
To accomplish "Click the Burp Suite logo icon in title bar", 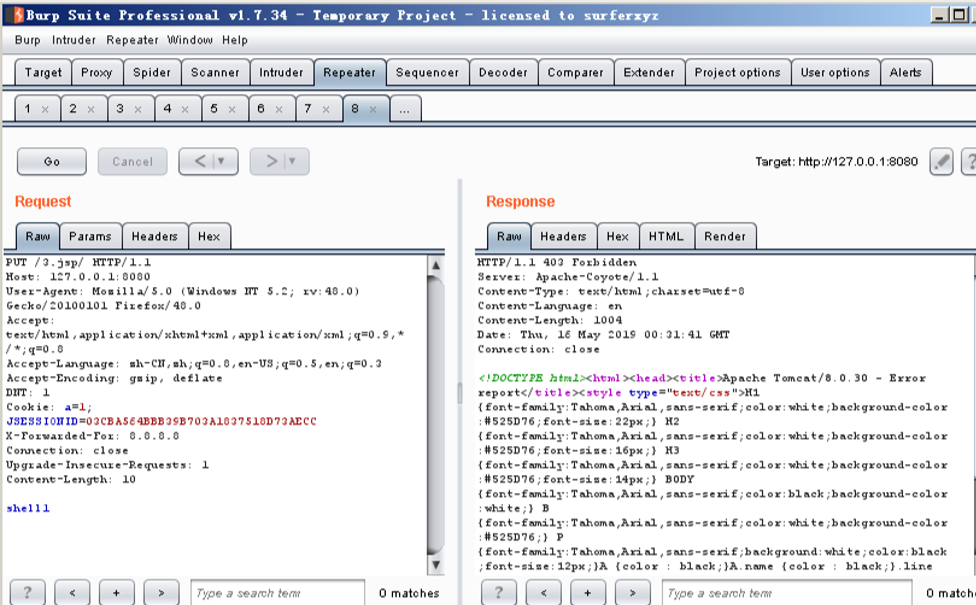I will (18, 15).
